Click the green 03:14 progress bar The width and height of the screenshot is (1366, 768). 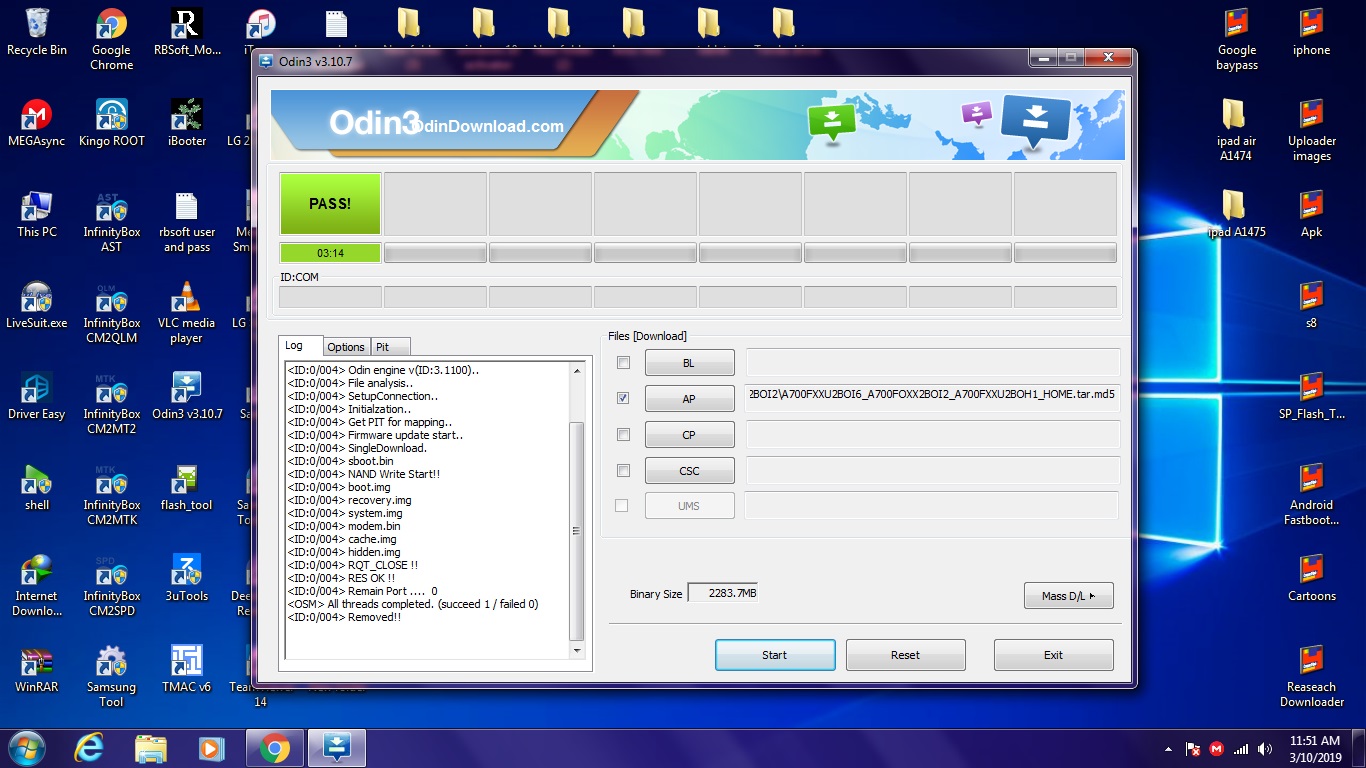(330, 253)
